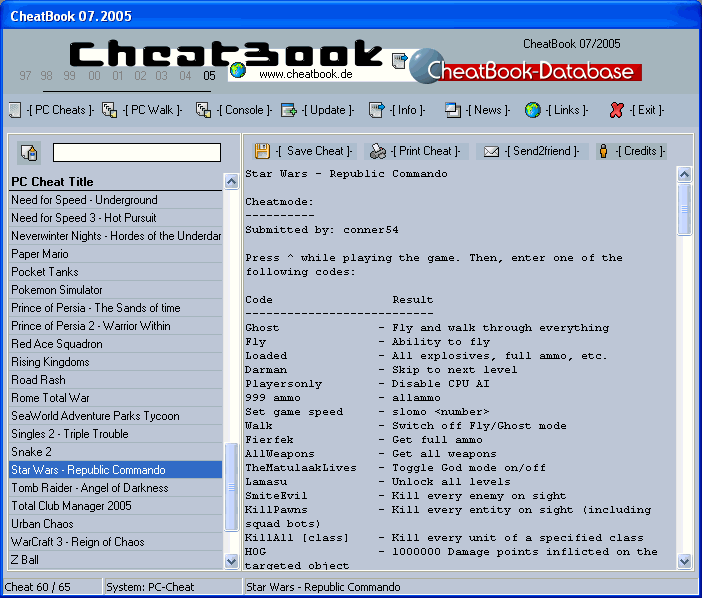This screenshot has width=702, height=598.
Task: Select year 05 in the year bar
Action: point(209,76)
